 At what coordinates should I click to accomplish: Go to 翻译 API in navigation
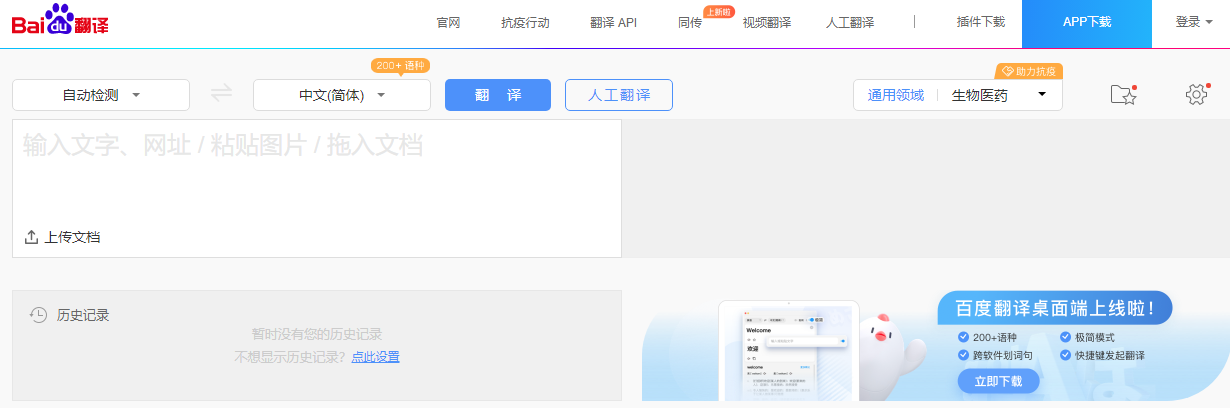(x=613, y=23)
